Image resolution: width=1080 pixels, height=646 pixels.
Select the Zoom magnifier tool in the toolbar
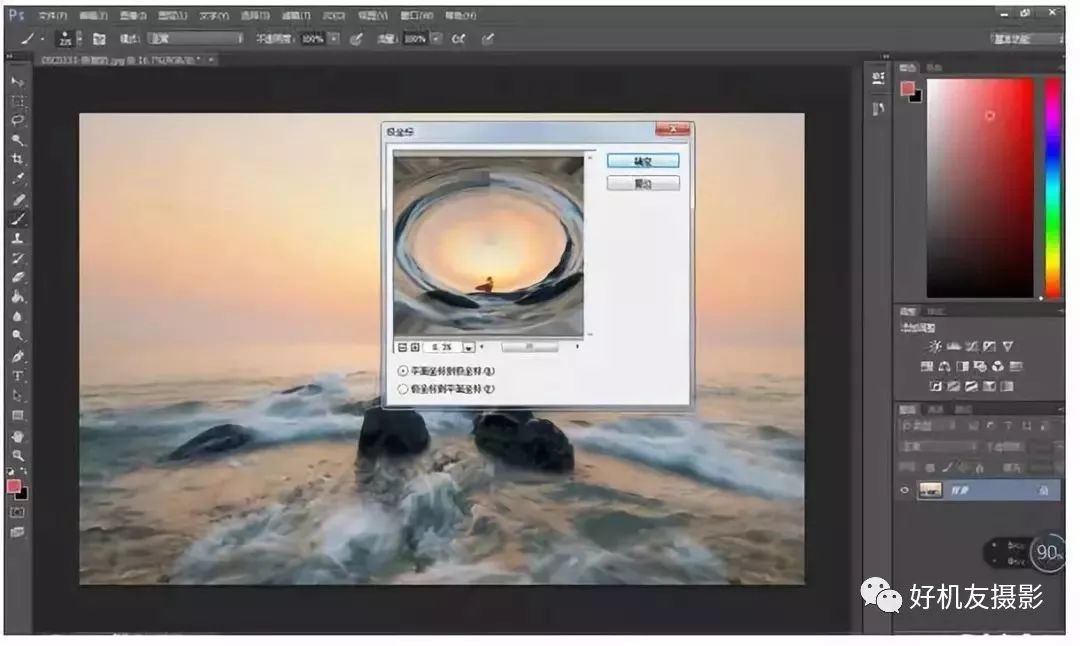(18, 455)
